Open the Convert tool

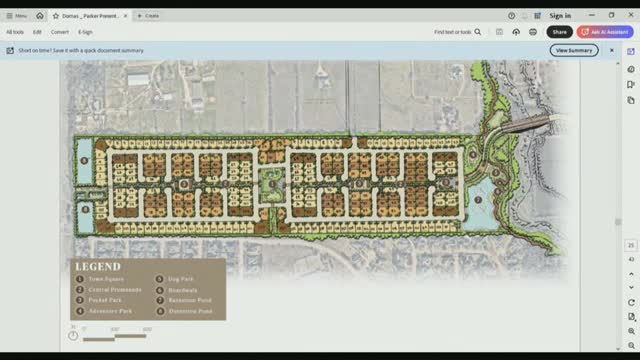point(60,32)
